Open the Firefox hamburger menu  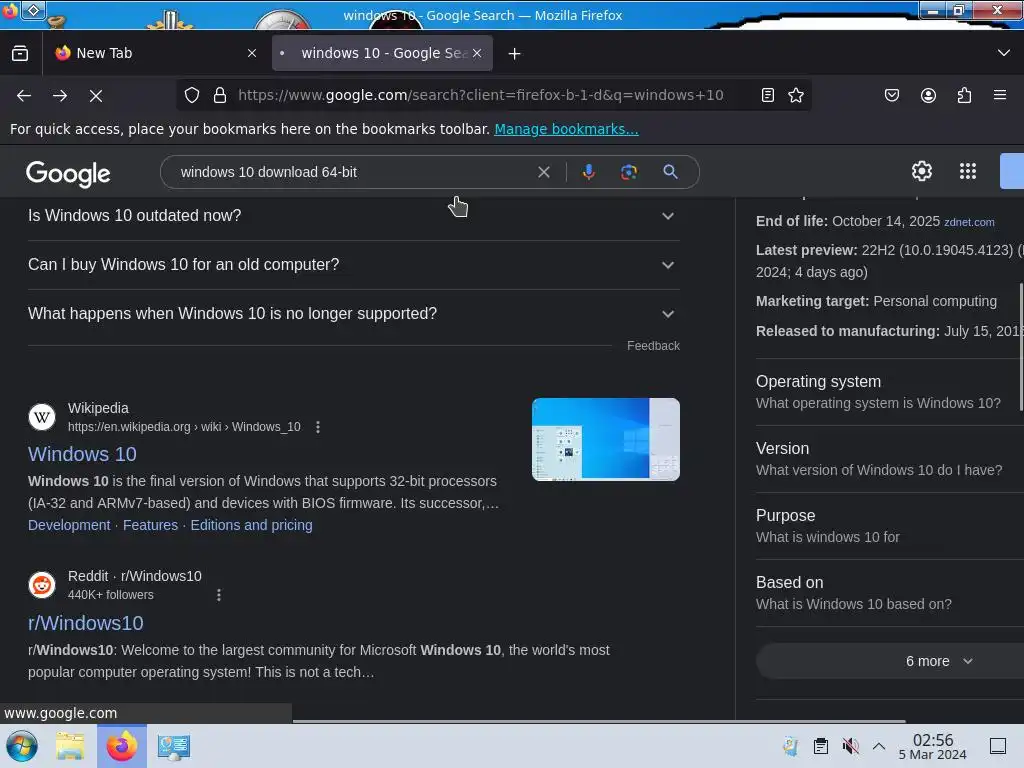(1000, 95)
